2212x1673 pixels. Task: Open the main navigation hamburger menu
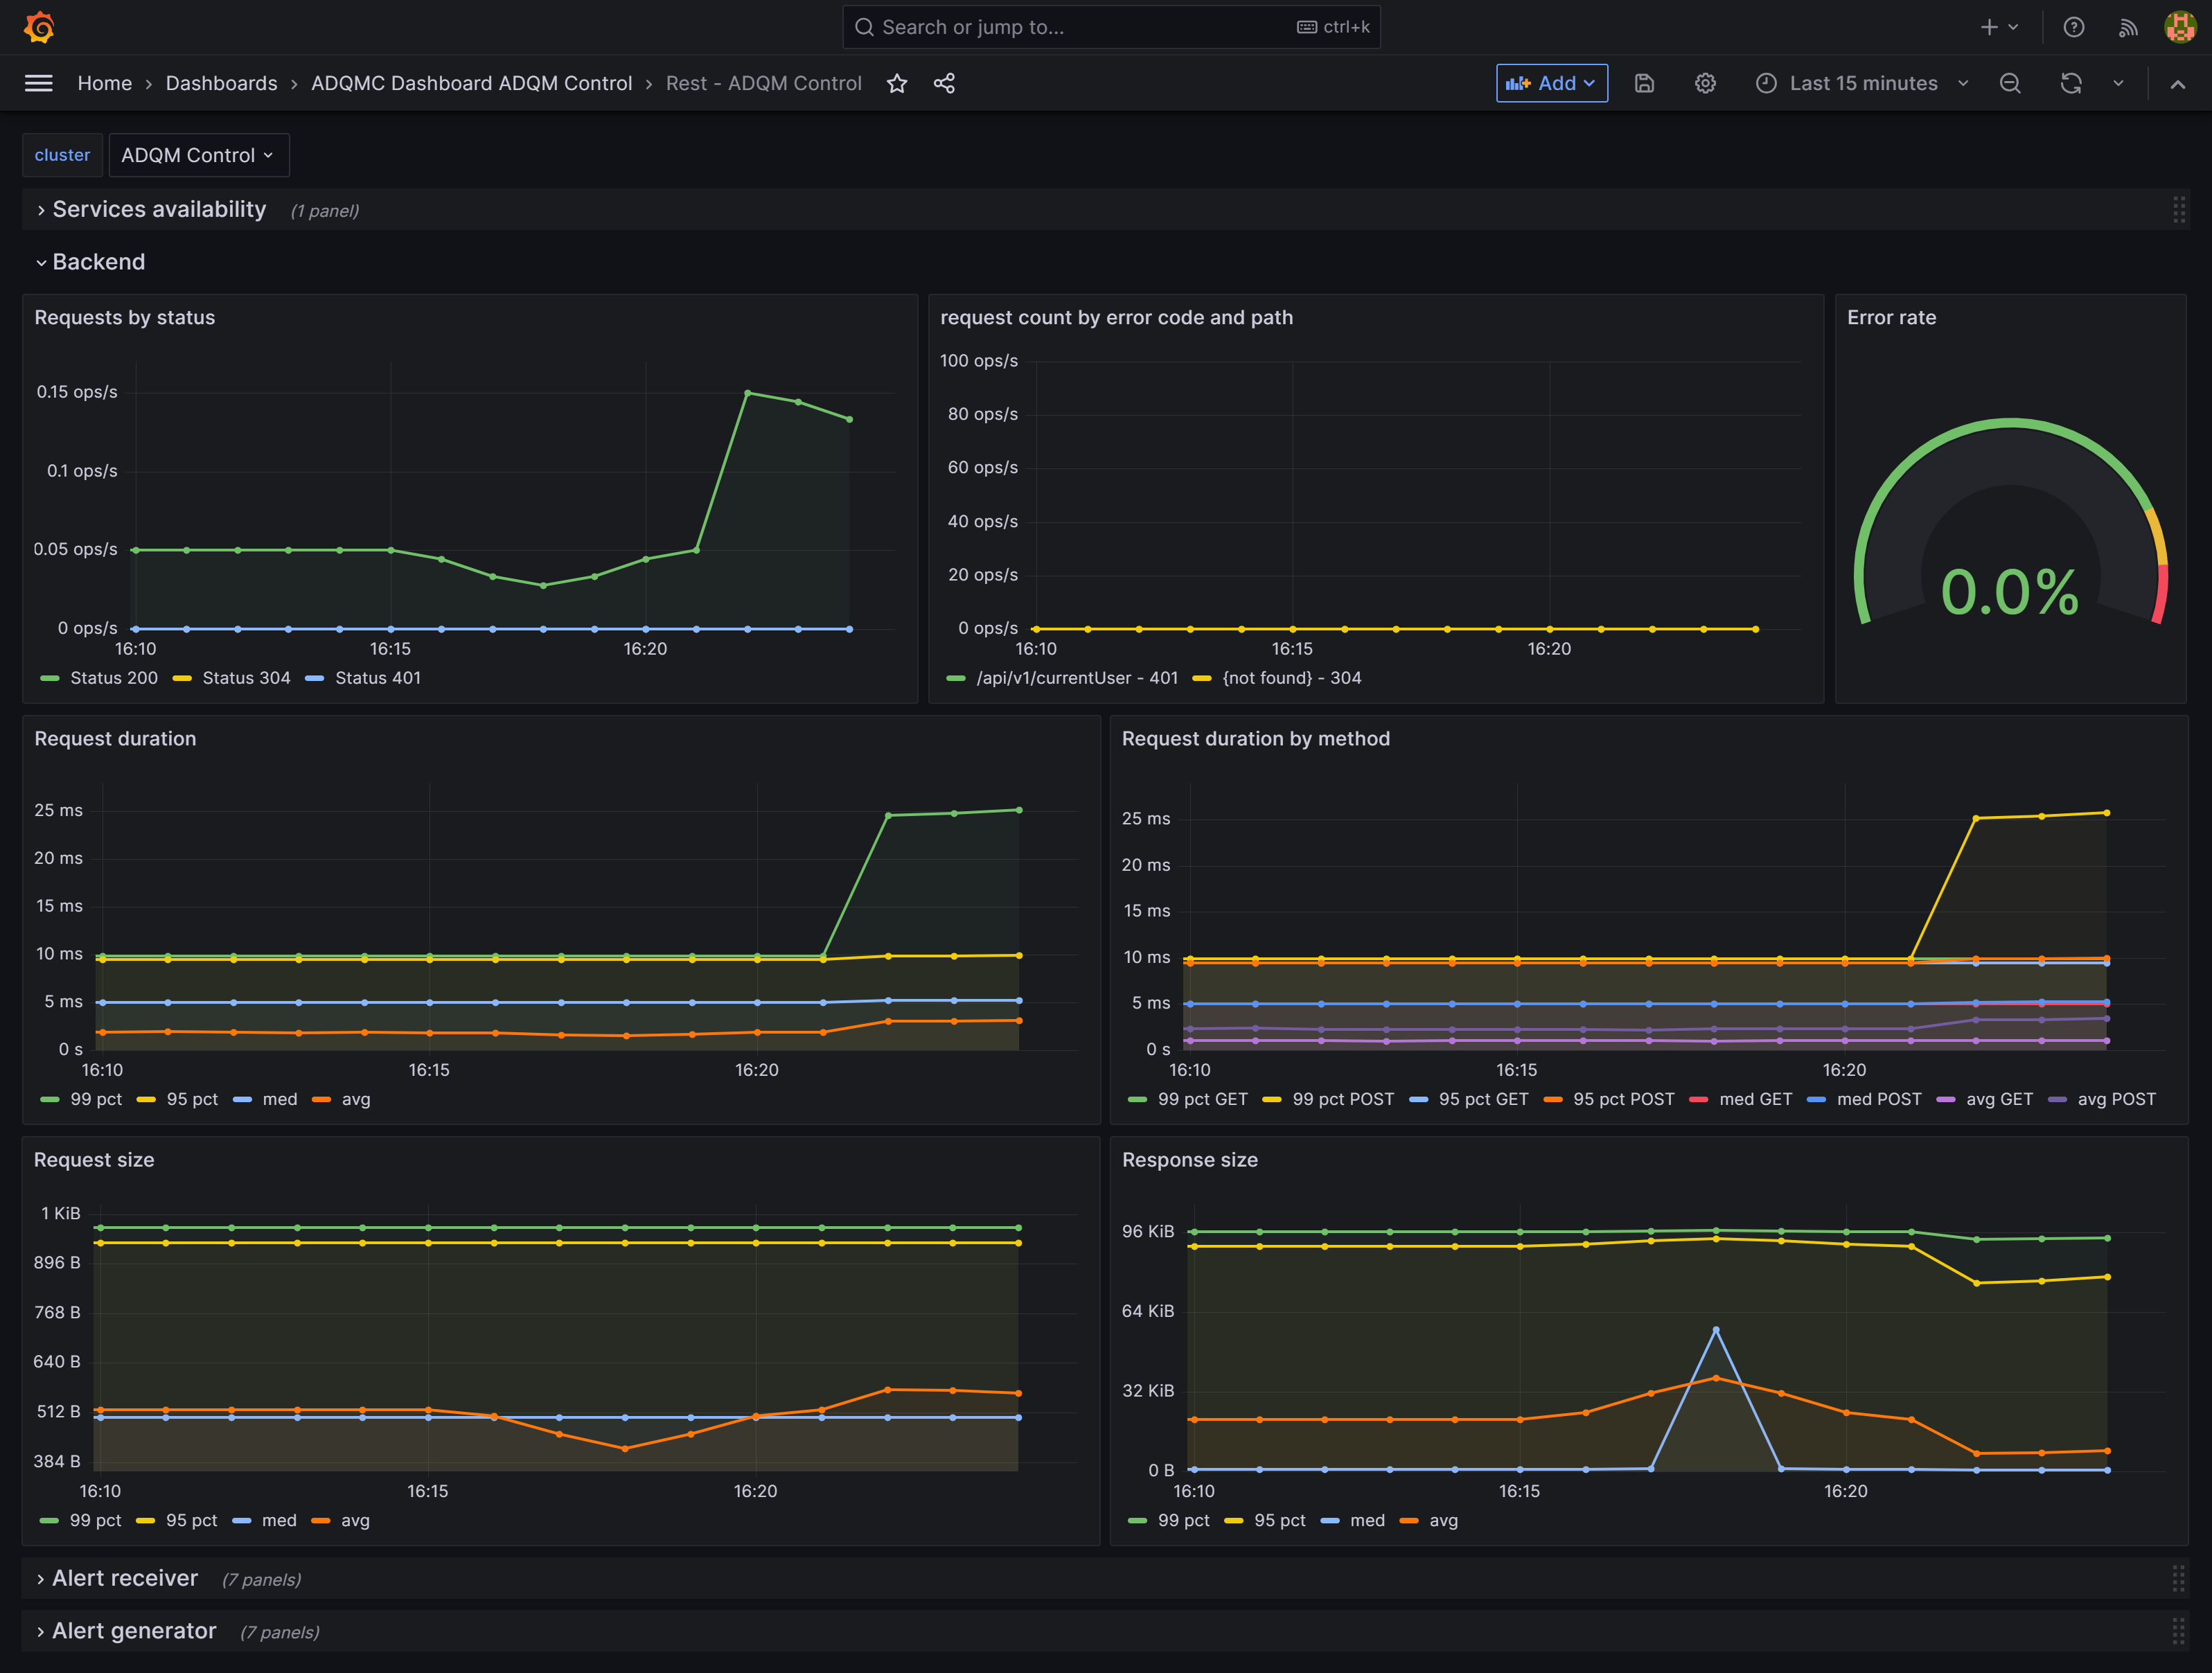pyautogui.click(x=38, y=83)
